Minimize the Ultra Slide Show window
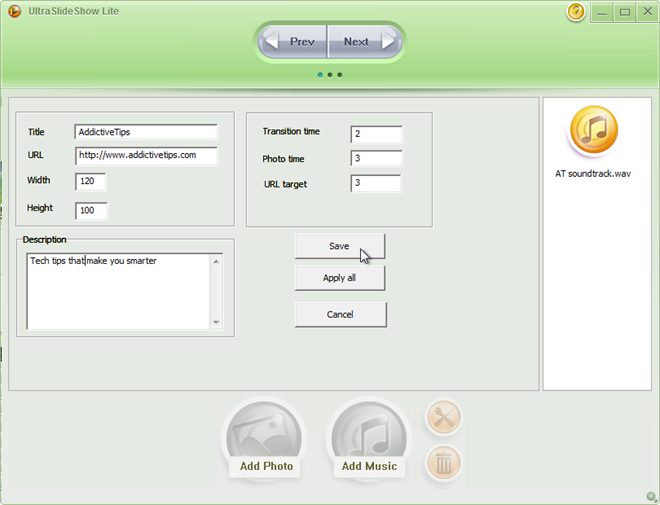This screenshot has height=505, width=660. 602,12
